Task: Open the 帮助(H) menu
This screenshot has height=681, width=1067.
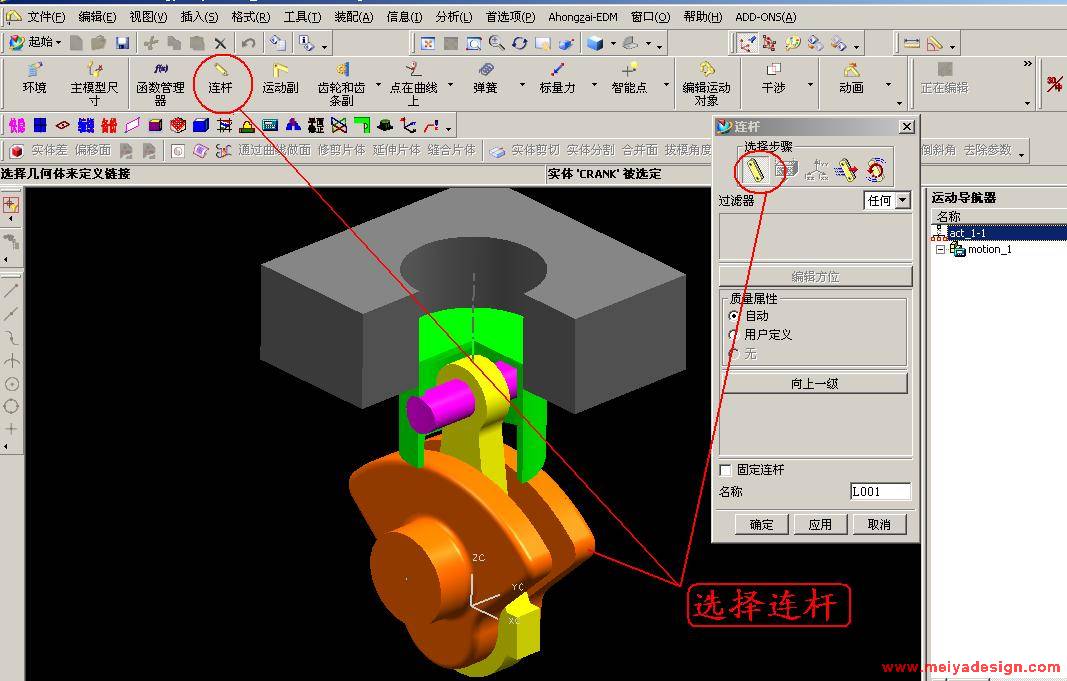Action: (x=703, y=16)
